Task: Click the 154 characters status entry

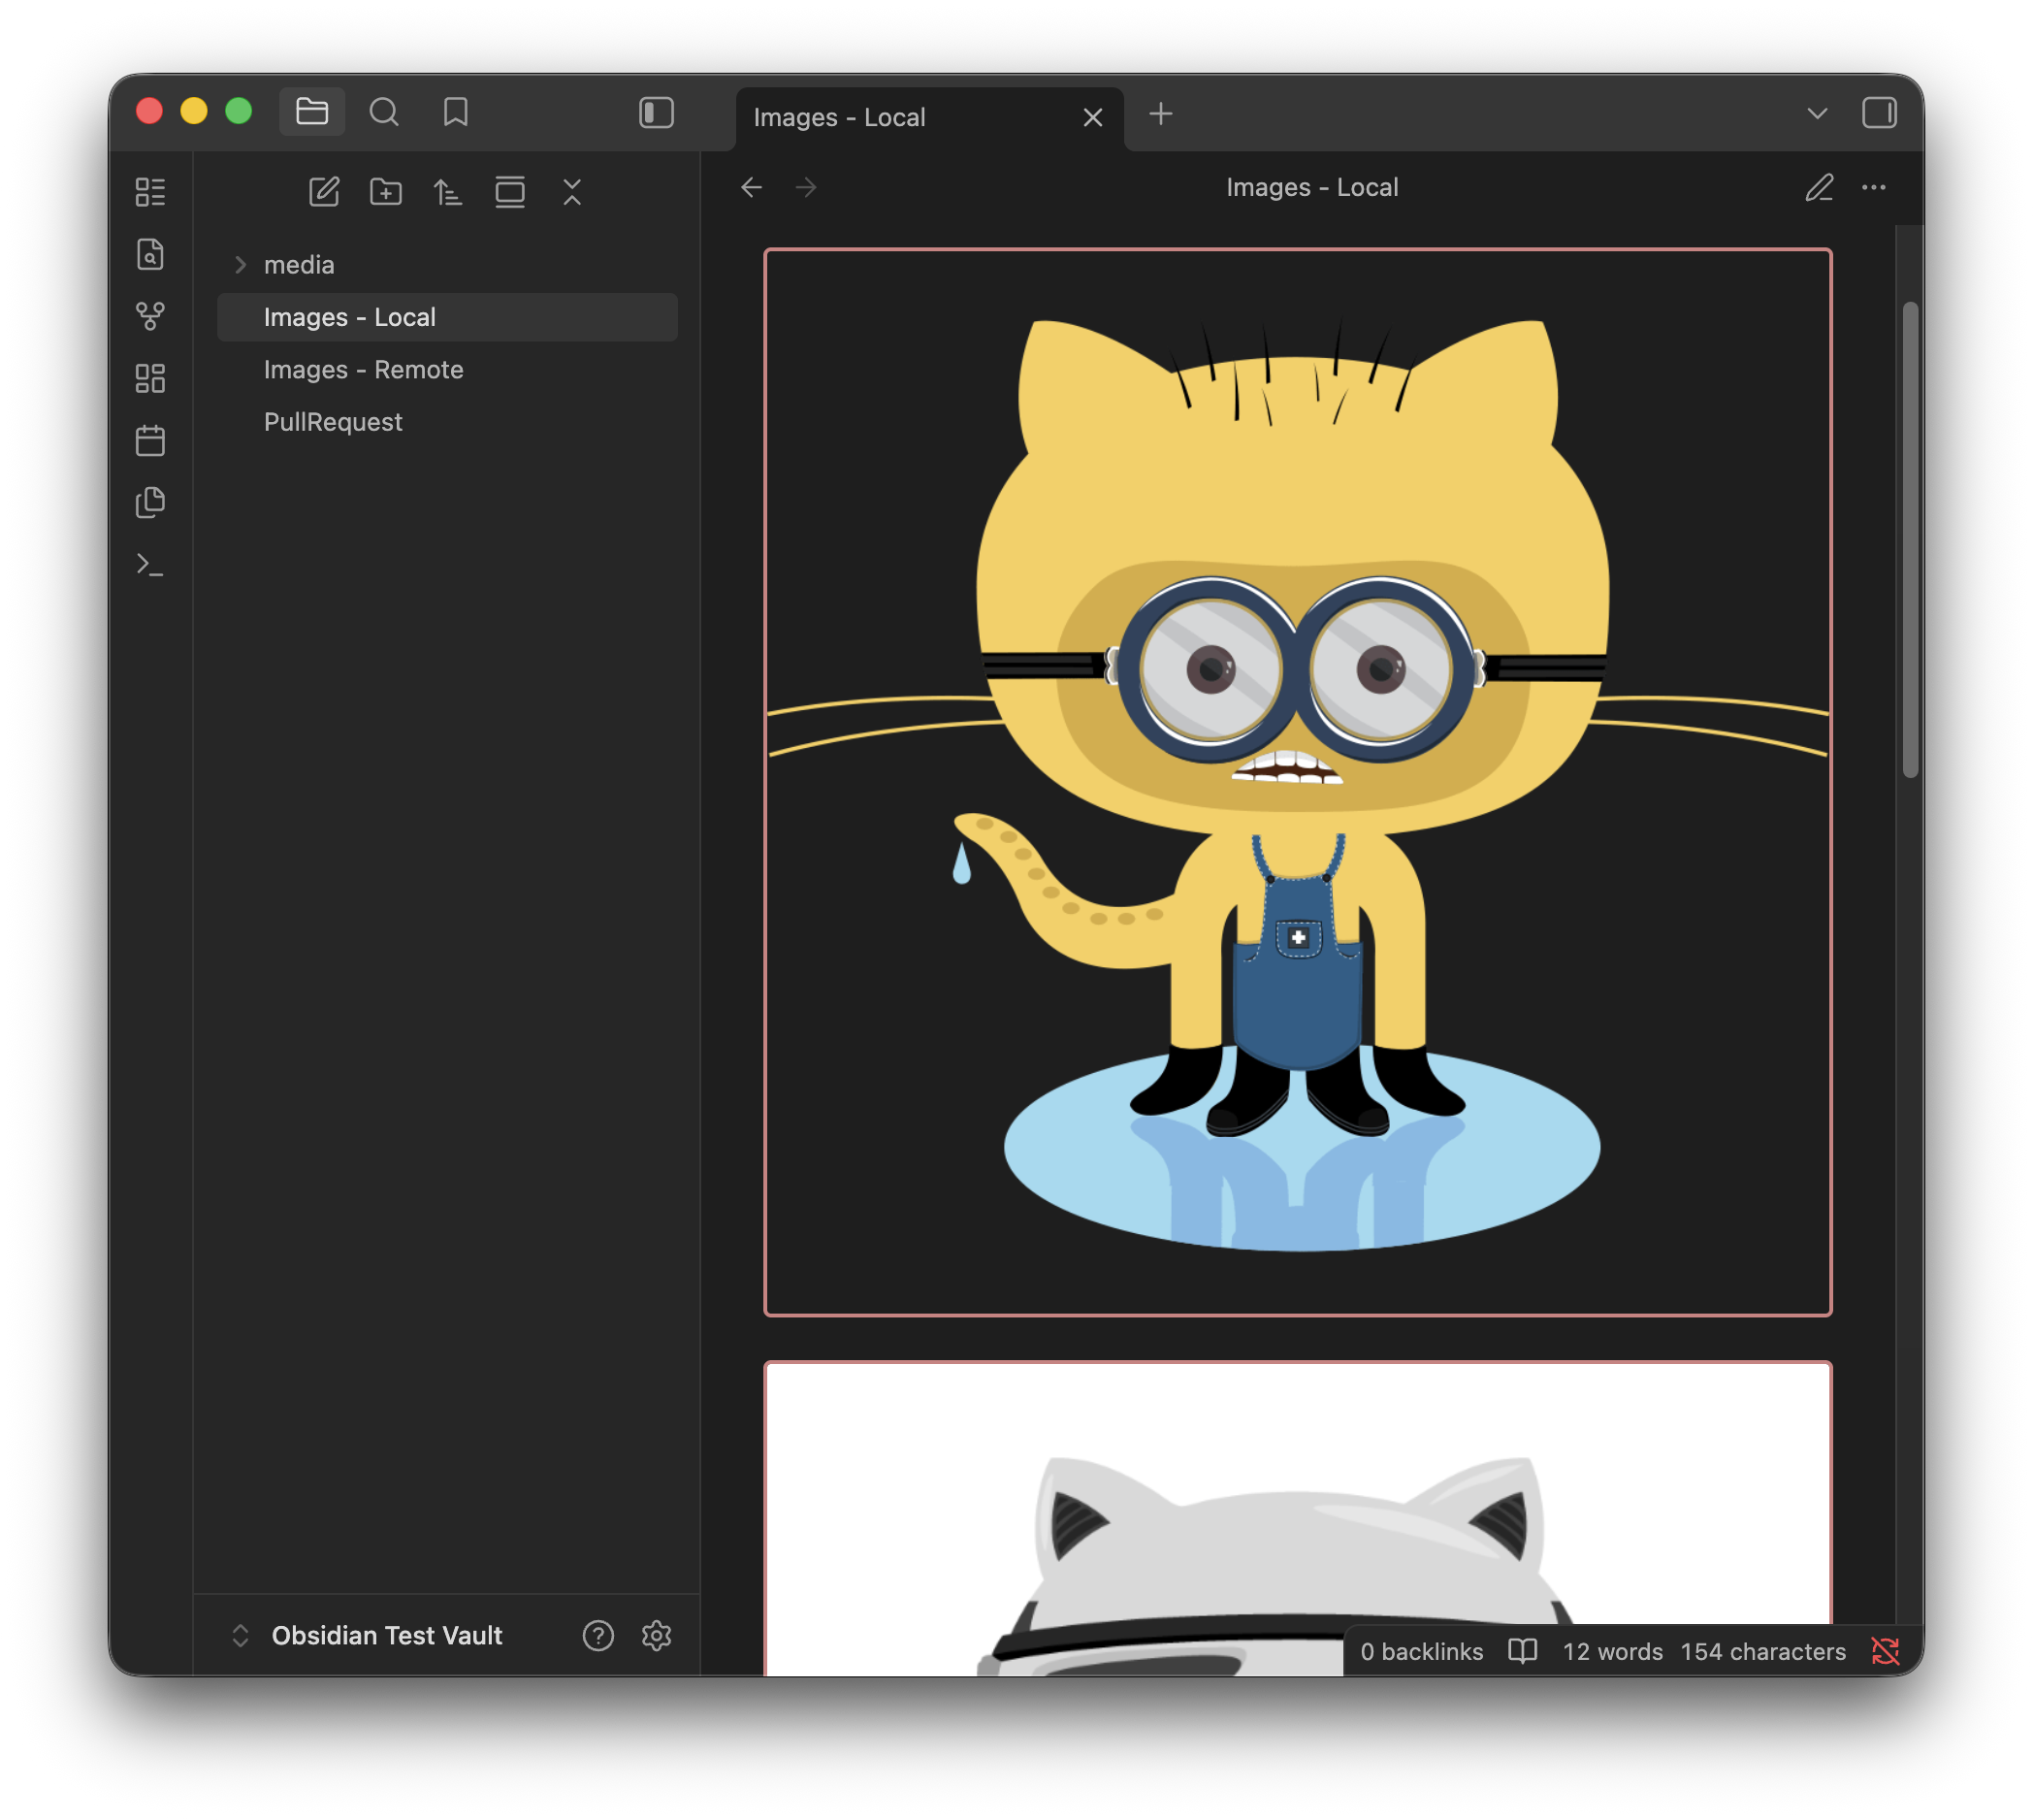Action: pyautogui.click(x=1763, y=1652)
